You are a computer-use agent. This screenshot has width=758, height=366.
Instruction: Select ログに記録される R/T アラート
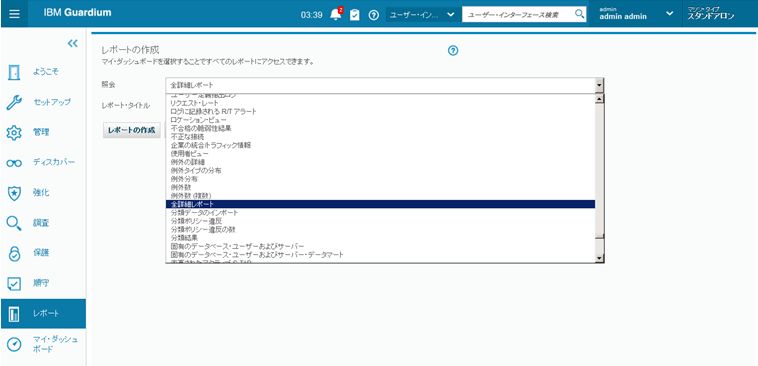(x=380, y=111)
